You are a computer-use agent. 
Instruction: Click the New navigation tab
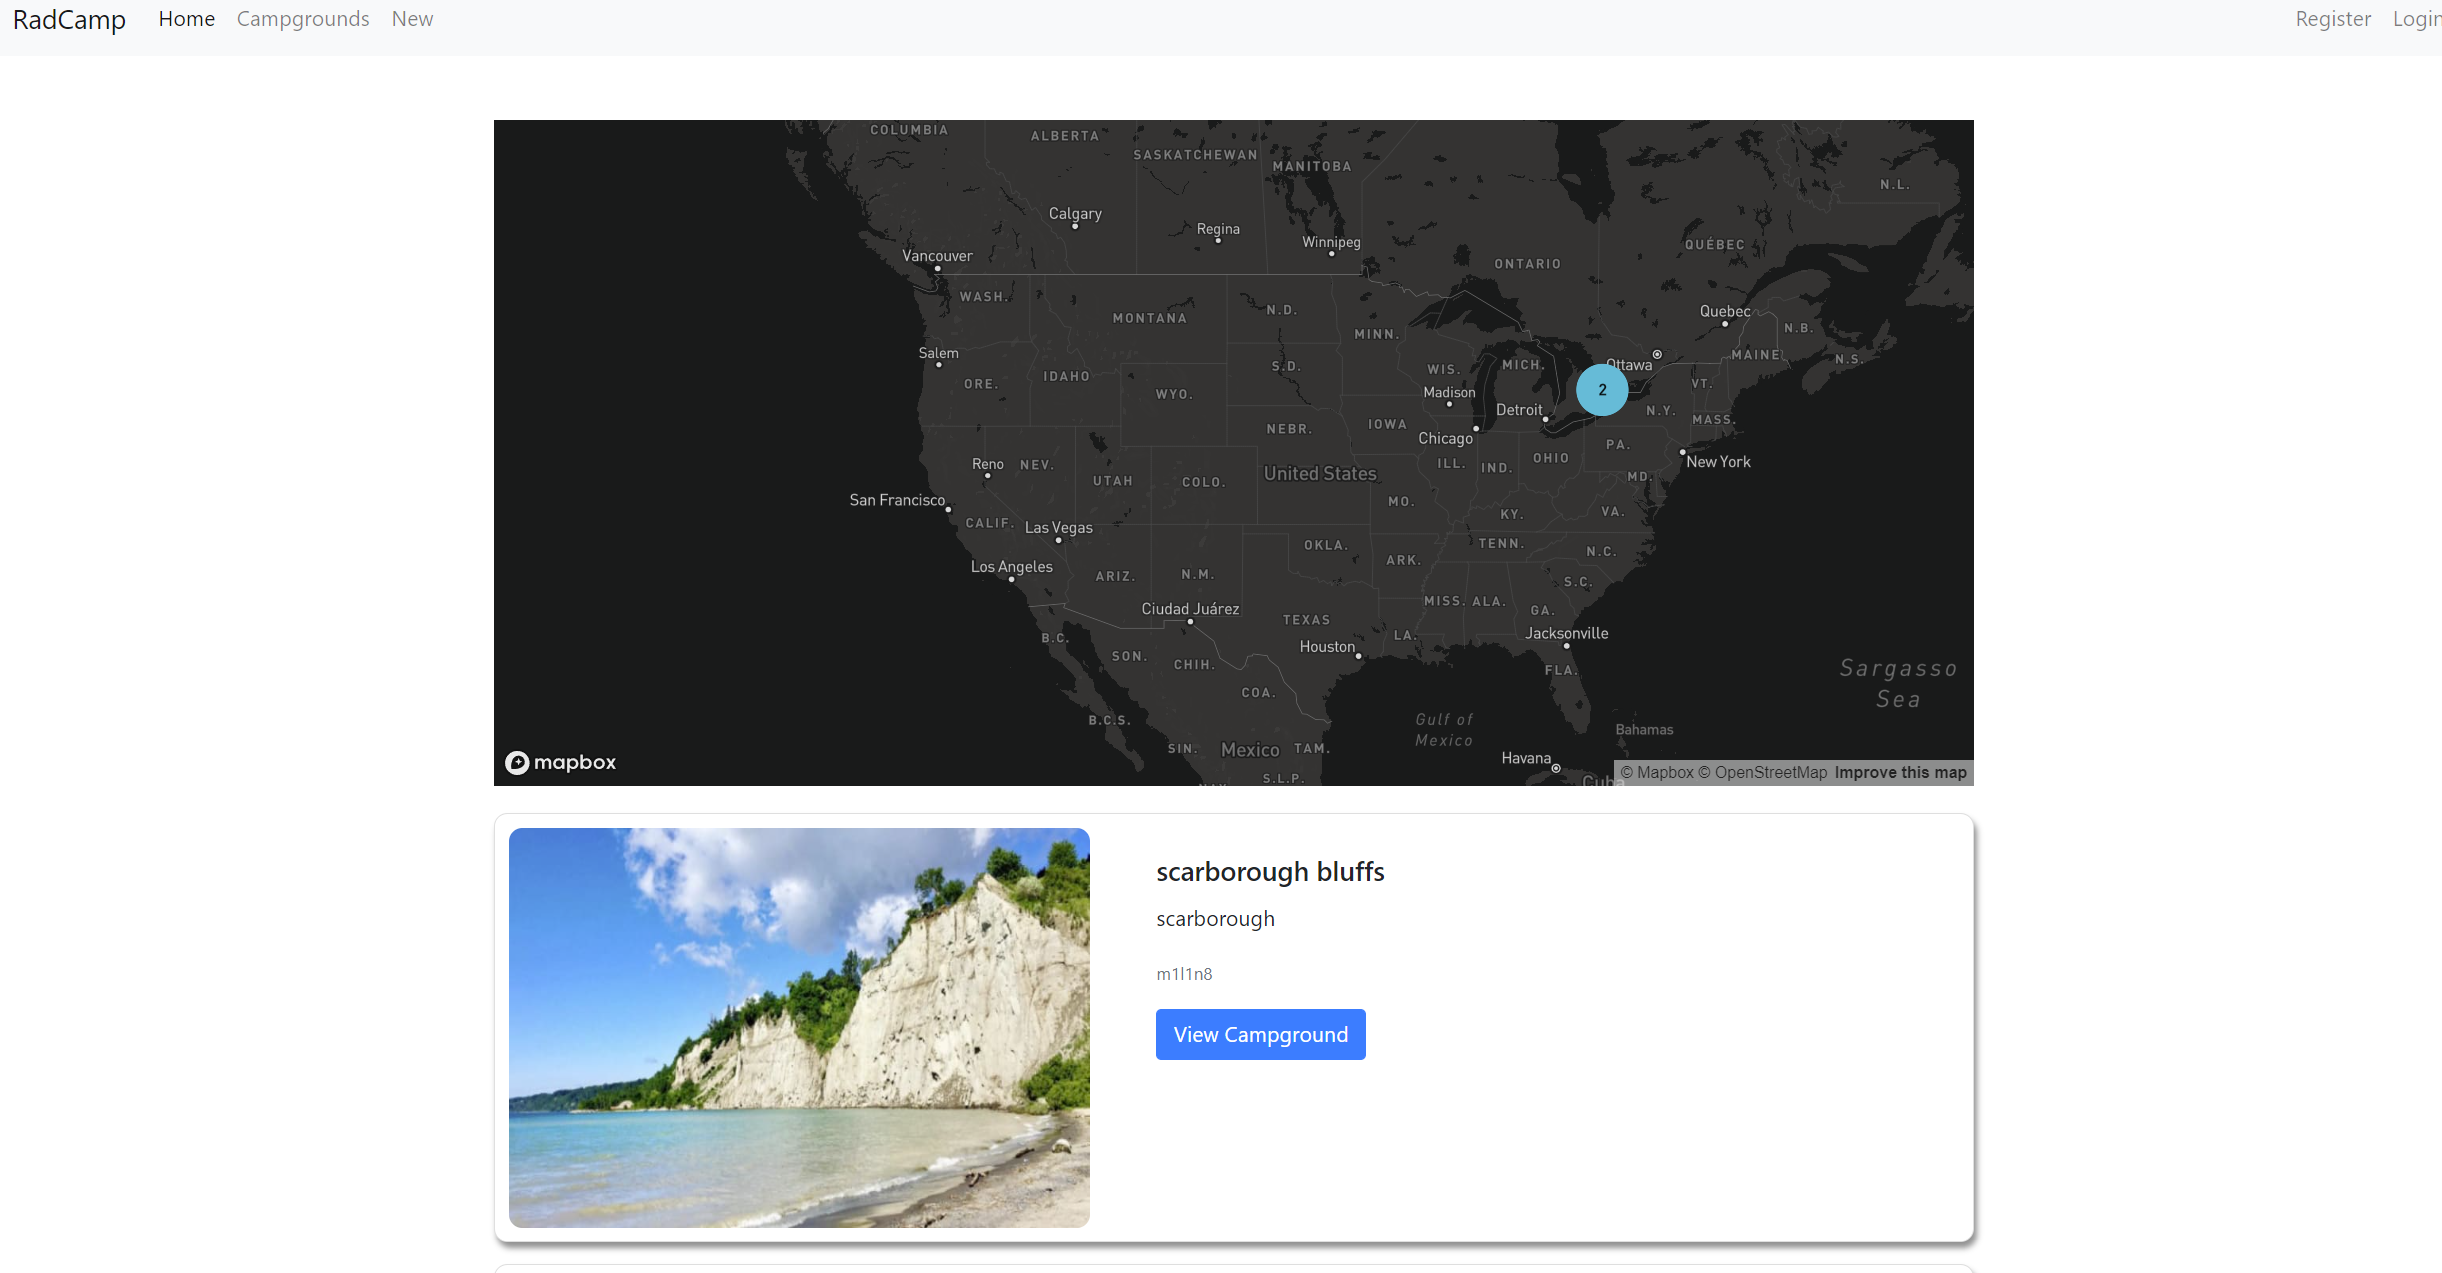point(410,18)
